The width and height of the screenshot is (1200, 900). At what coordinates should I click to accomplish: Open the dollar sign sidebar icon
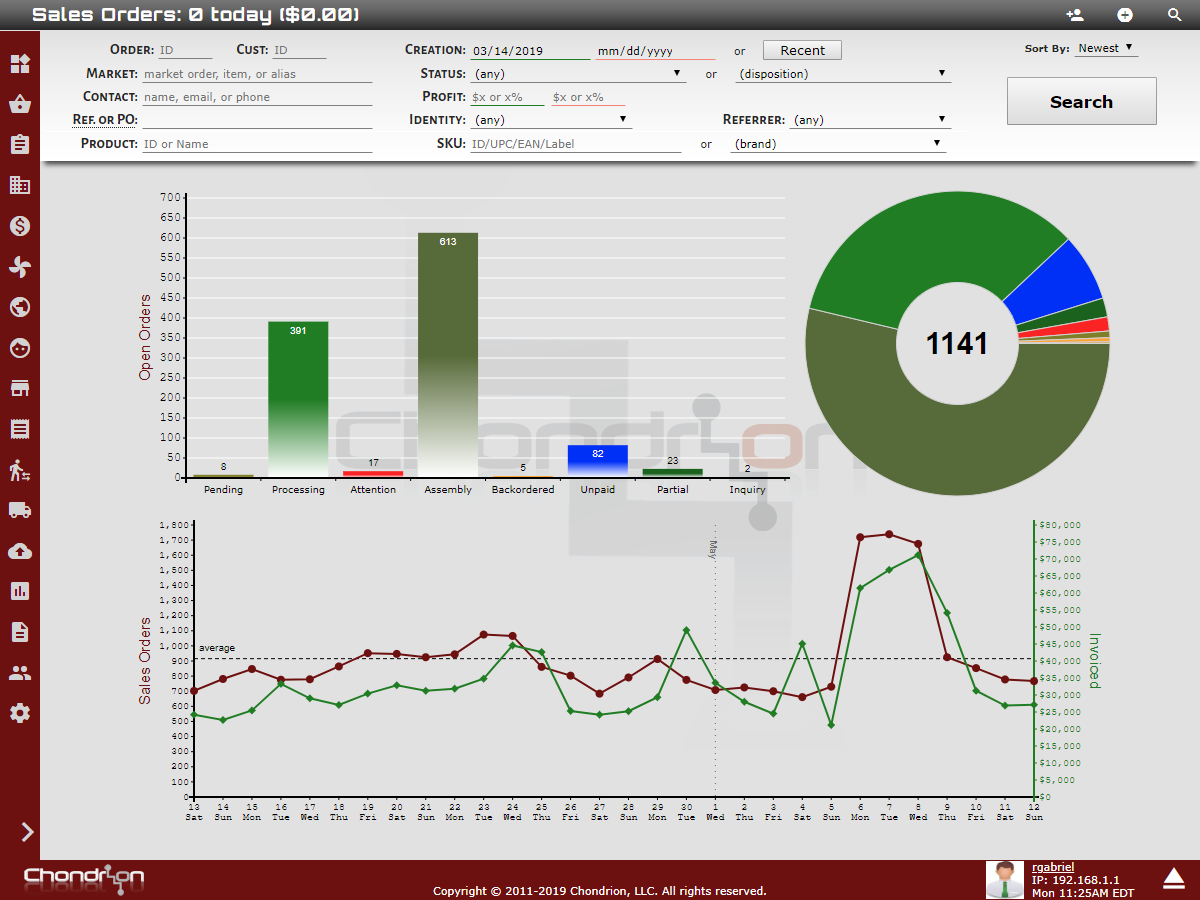19,226
